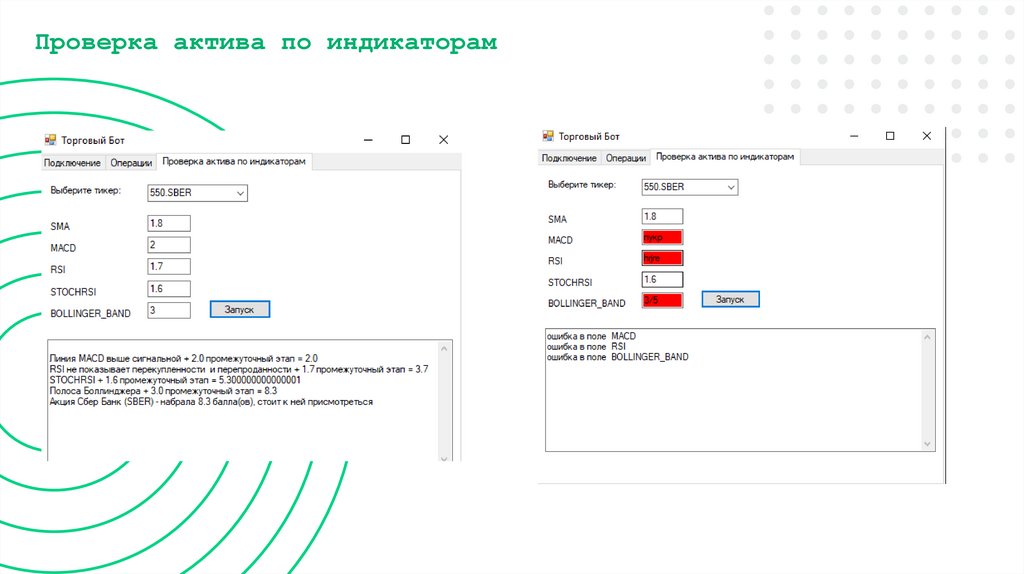
Task: Expand the 550.SBER ticker dropdown in left window
Action: tap(240, 193)
